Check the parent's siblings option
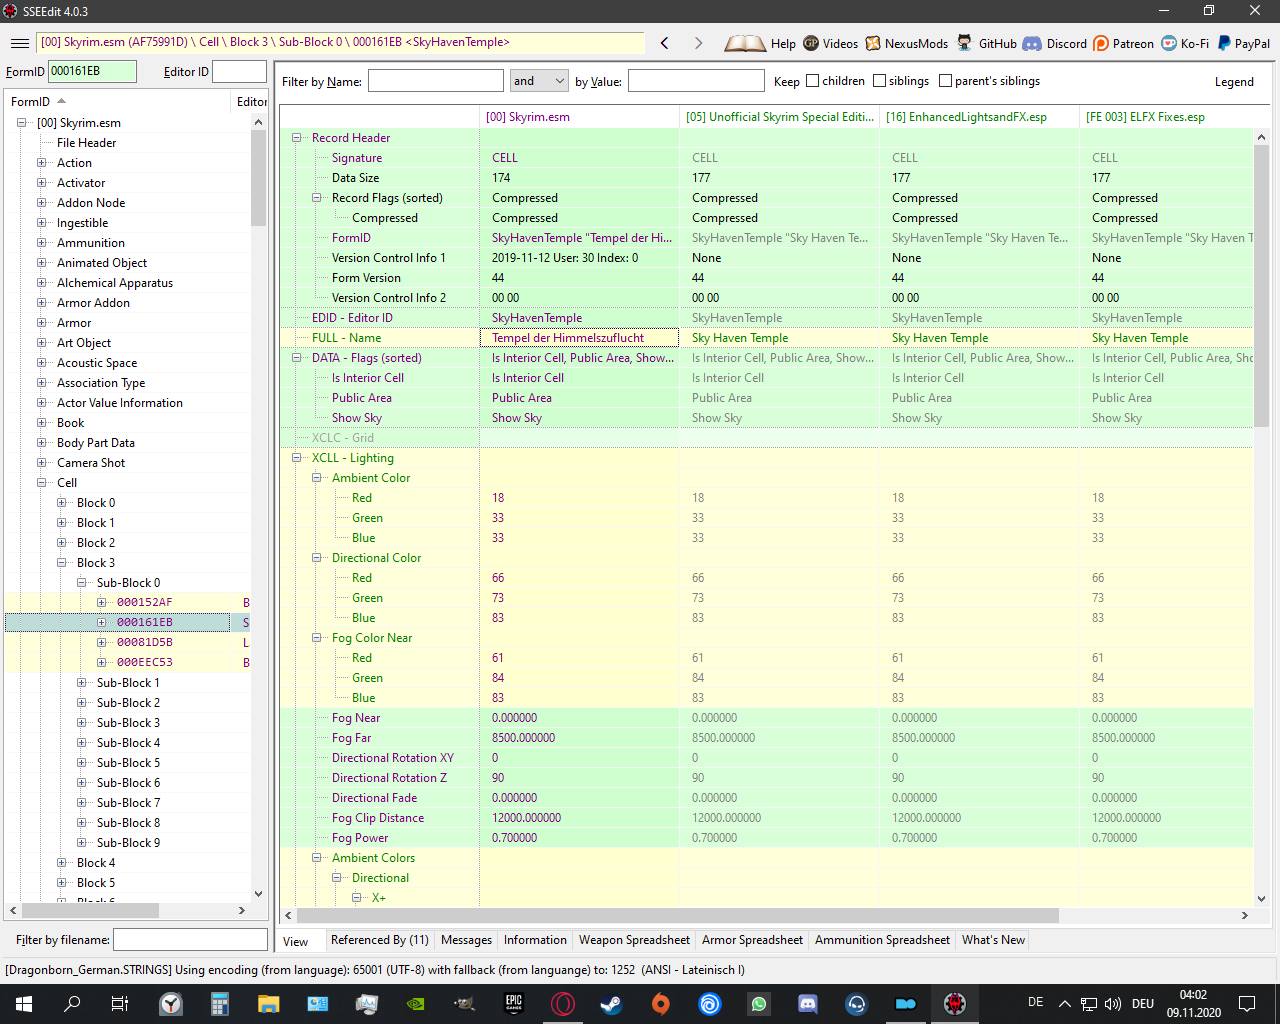This screenshot has width=1280, height=1024. [946, 81]
